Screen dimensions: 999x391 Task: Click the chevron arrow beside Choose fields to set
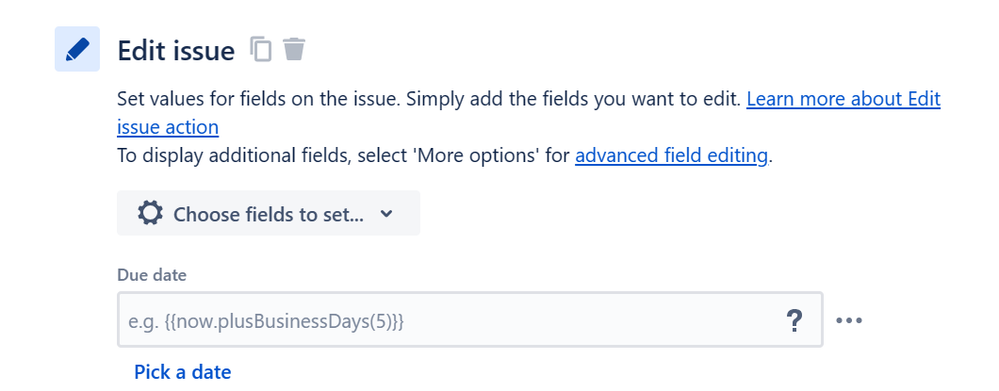pyautogui.click(x=386, y=214)
